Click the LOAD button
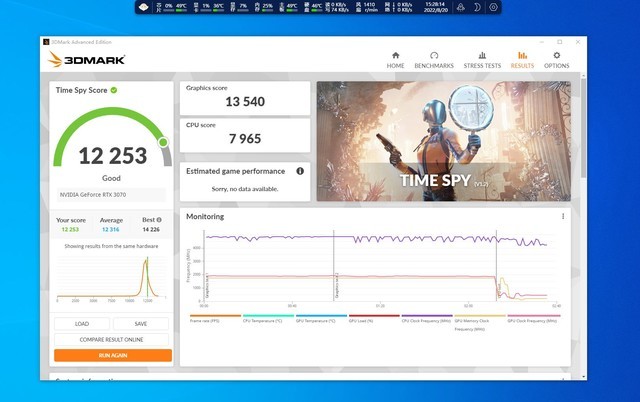Screen dimensions: 640x402 pos(82,324)
